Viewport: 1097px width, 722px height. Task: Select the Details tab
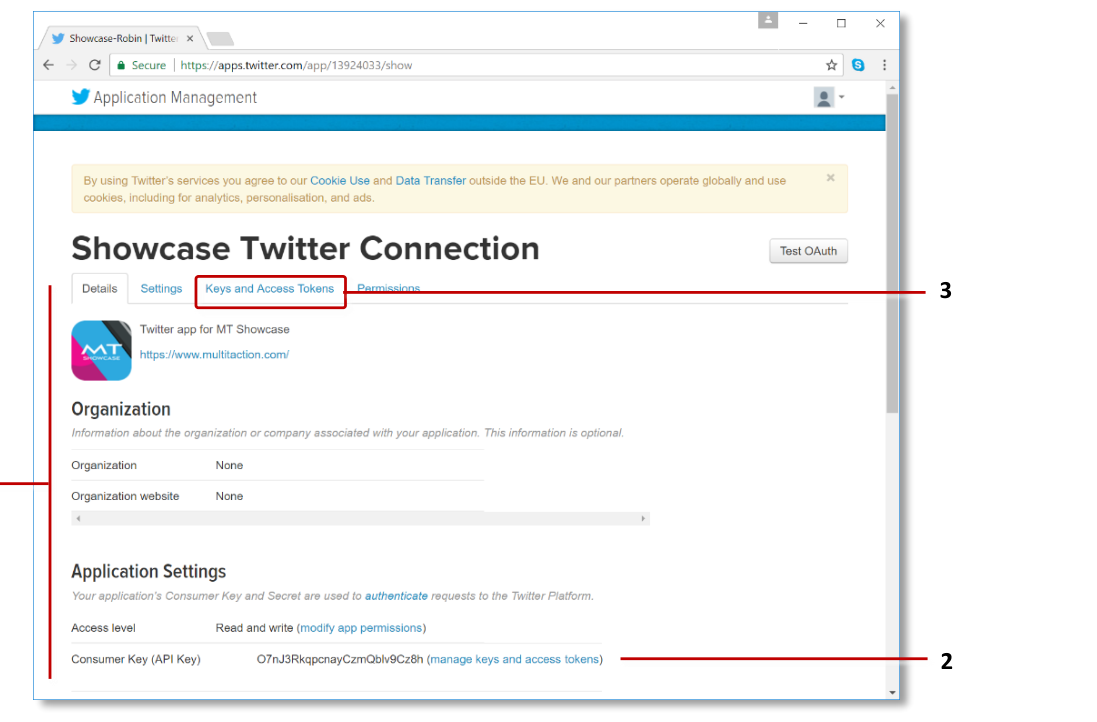pyautogui.click(x=99, y=288)
